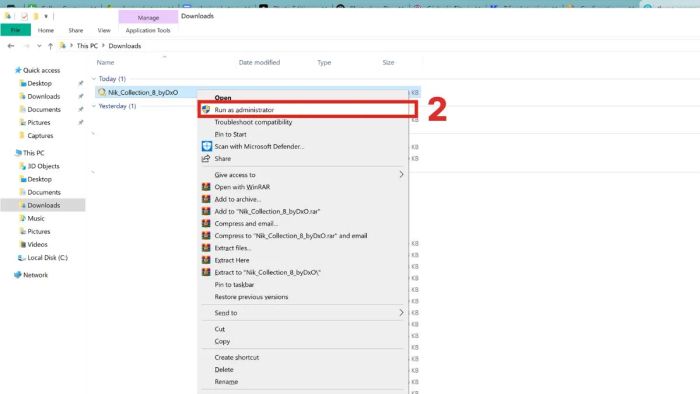Choose Extract Here
The height and width of the screenshot is (394, 700).
pyautogui.click(x=303, y=260)
